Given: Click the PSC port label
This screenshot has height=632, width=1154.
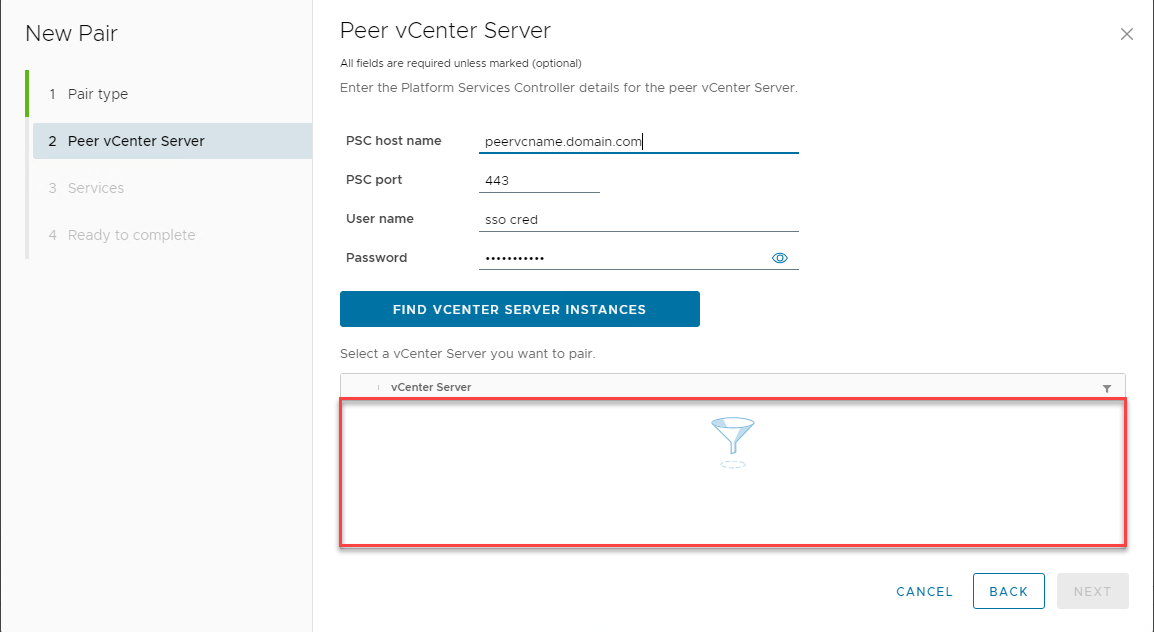Looking at the screenshot, I should click(x=374, y=180).
